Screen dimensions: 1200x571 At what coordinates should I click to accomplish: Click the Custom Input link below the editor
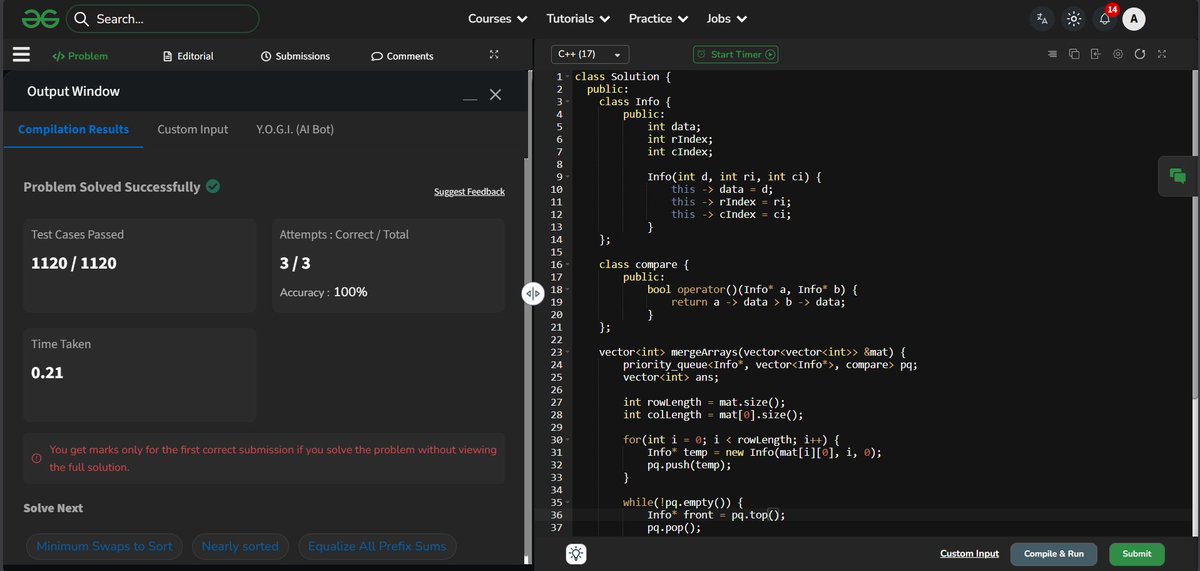click(969, 553)
